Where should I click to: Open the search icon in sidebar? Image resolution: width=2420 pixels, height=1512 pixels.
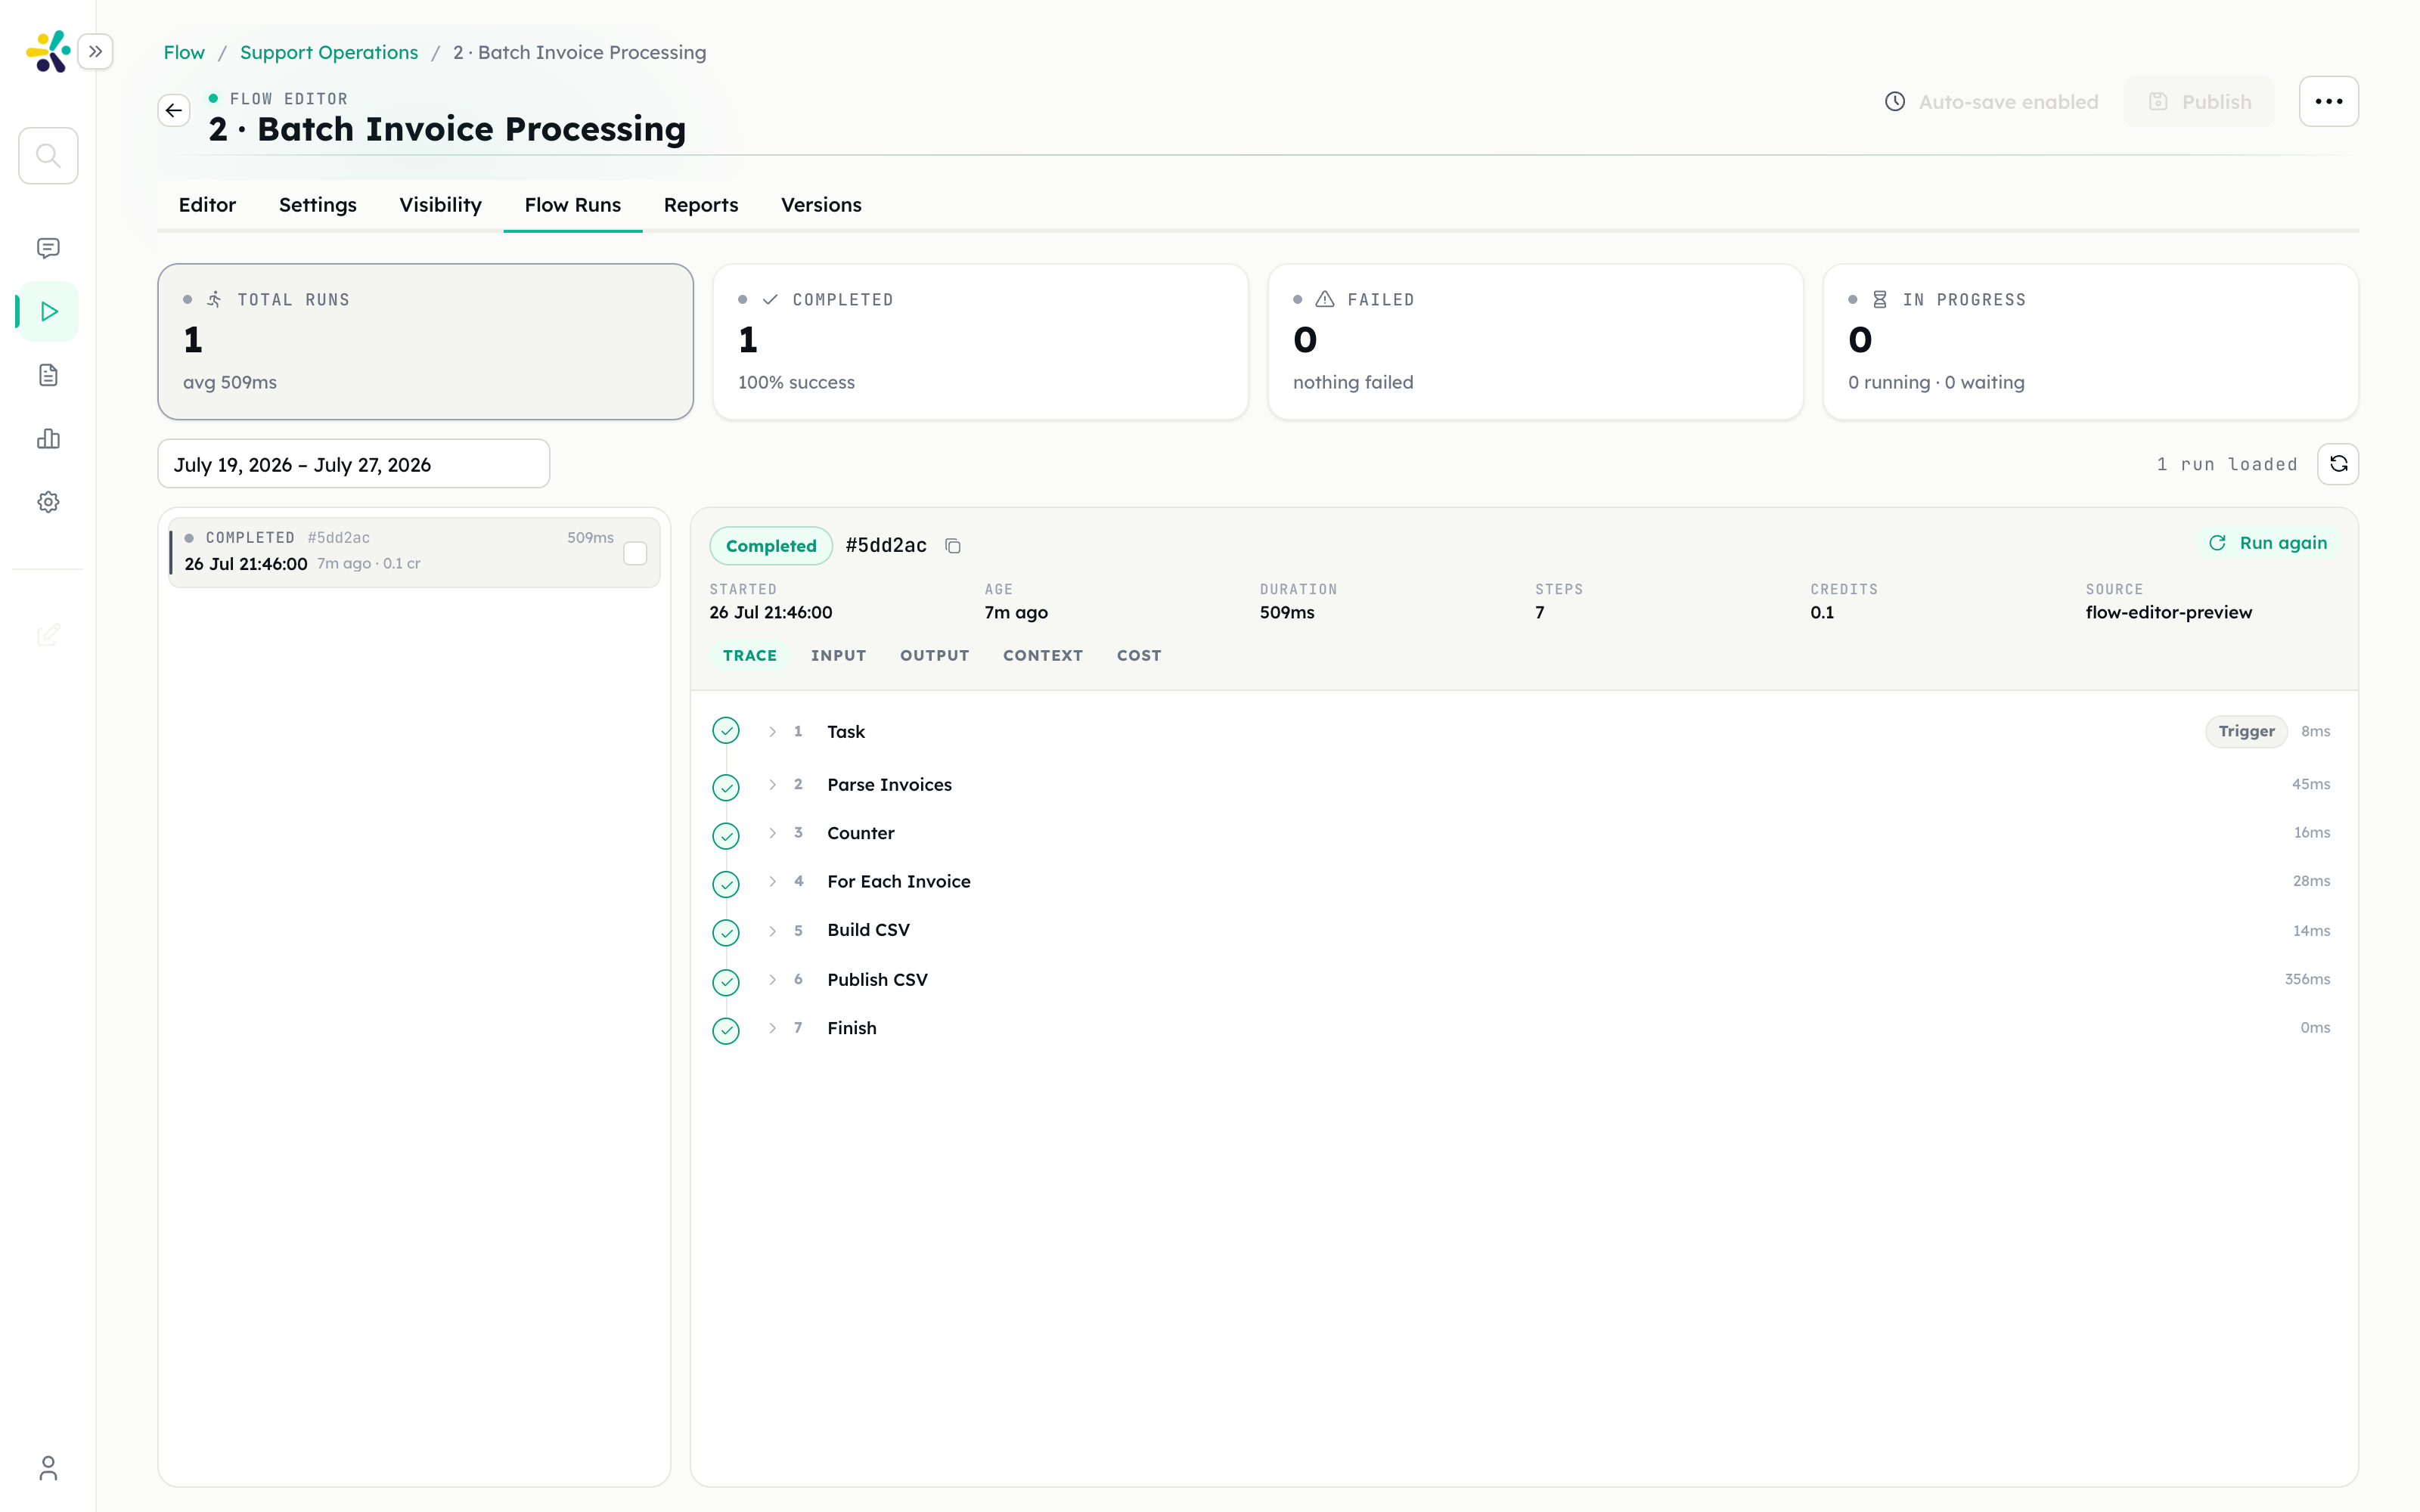tap(48, 155)
